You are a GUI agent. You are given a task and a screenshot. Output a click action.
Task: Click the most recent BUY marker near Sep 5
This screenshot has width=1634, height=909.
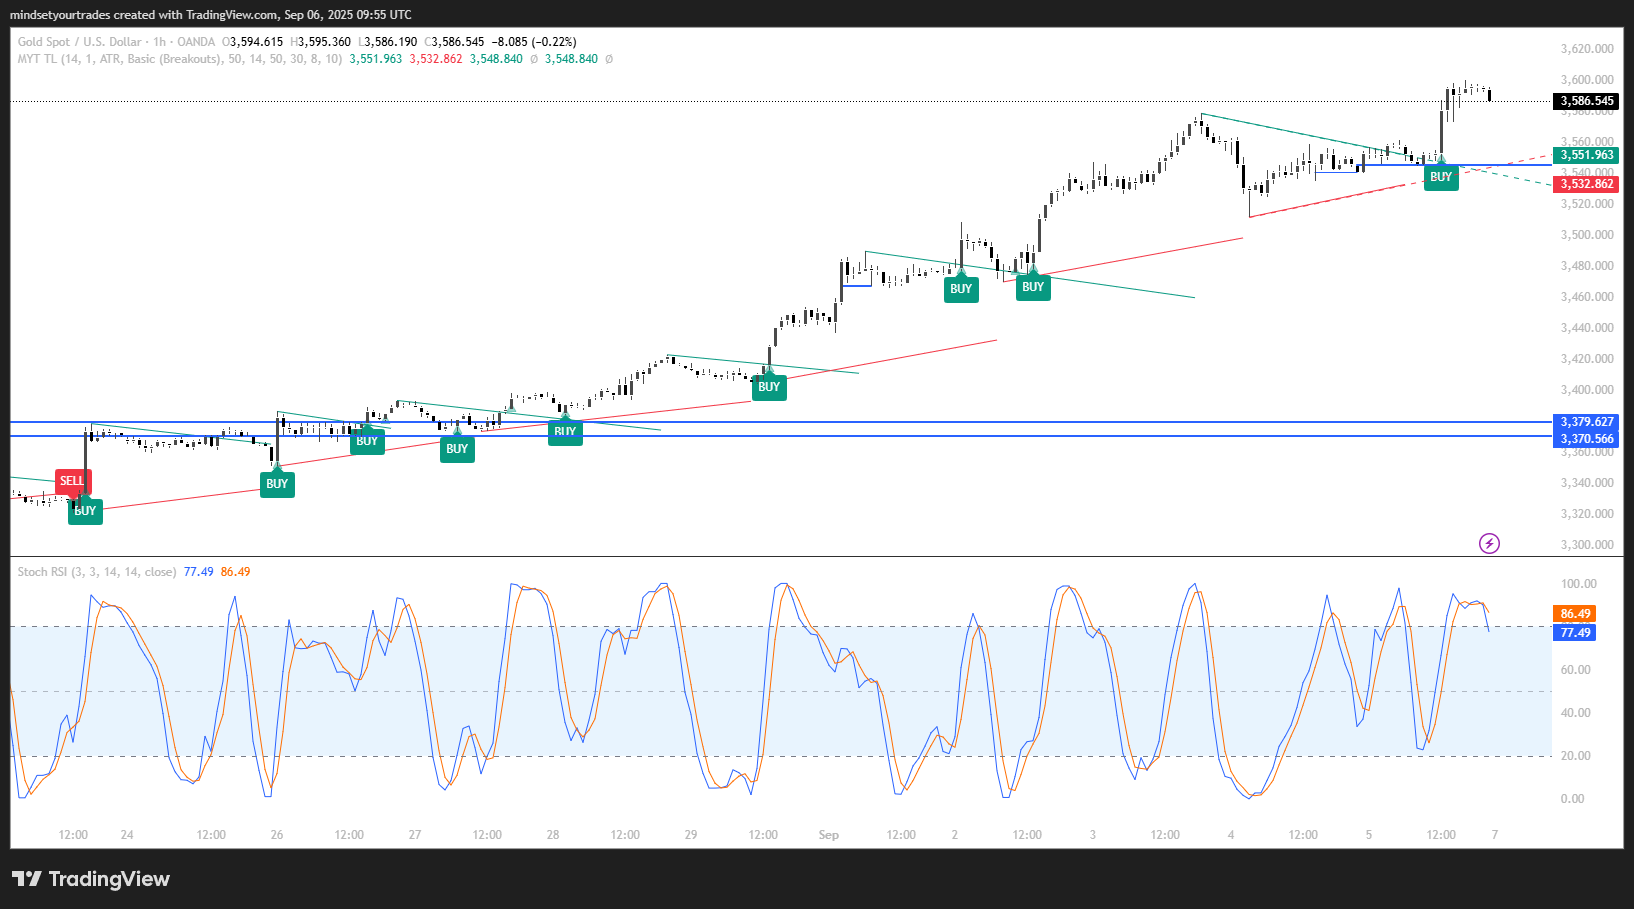[x=1440, y=177]
